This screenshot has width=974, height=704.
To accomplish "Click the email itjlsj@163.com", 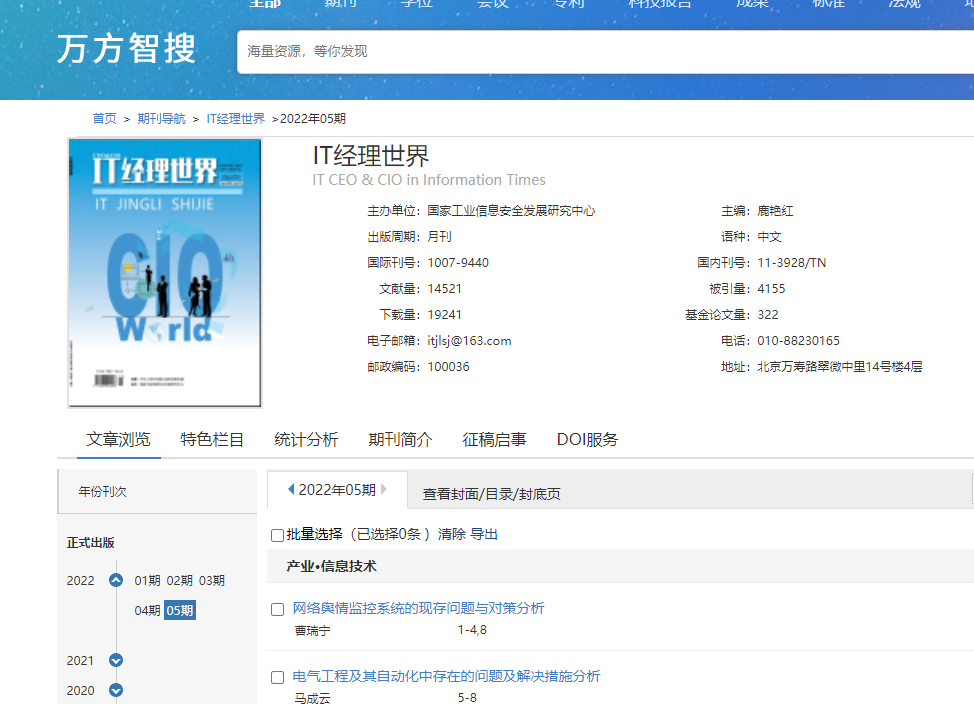I will 470,341.
